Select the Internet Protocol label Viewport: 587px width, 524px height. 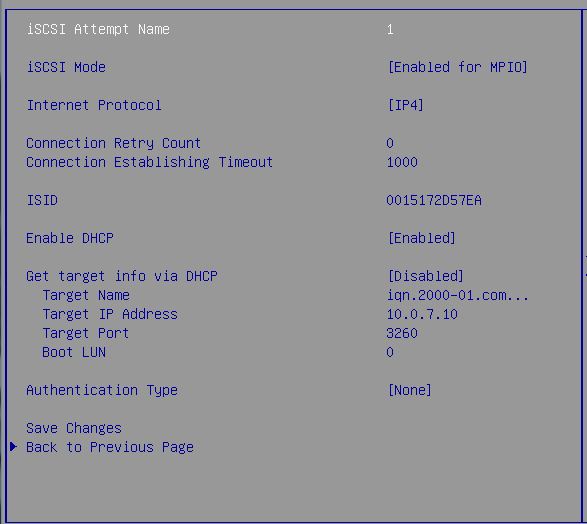(x=94, y=105)
